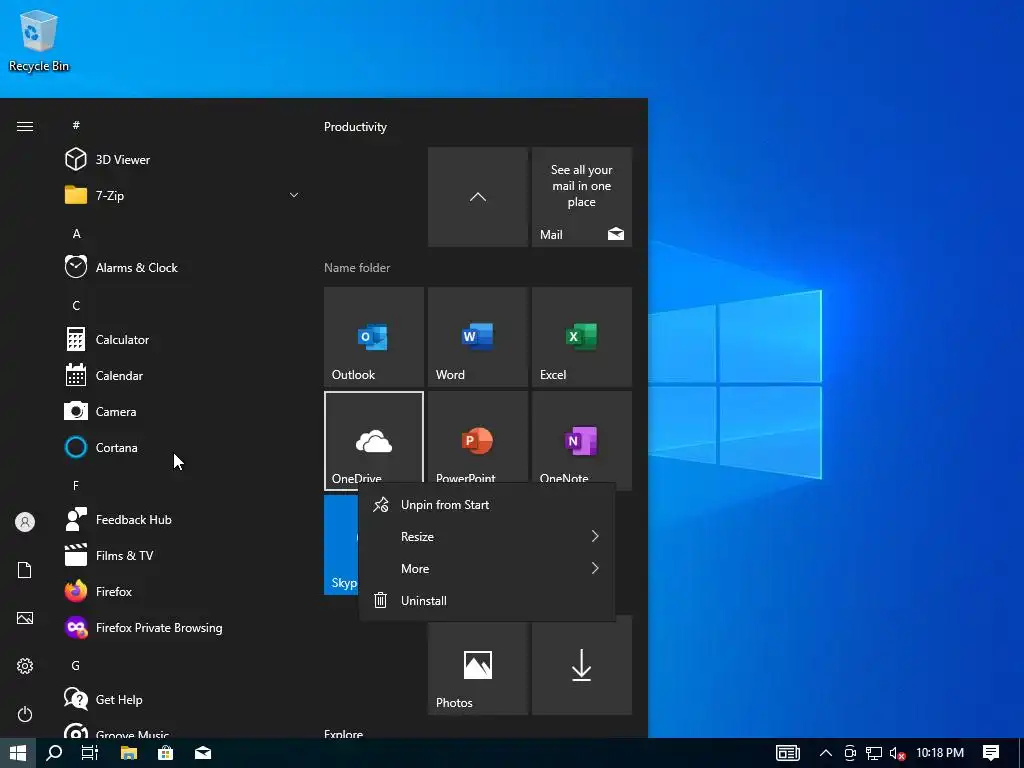
Task: Click the # section header
Action: click(x=76, y=125)
